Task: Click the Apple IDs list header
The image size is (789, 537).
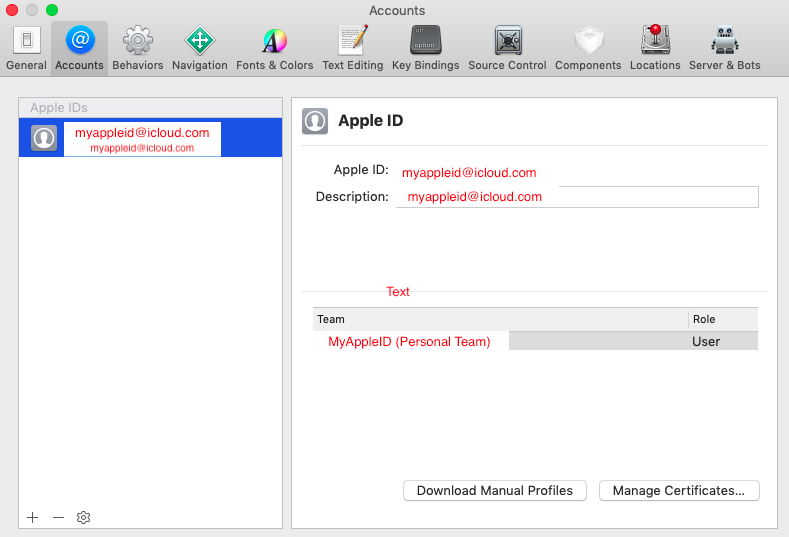Action: coord(150,108)
